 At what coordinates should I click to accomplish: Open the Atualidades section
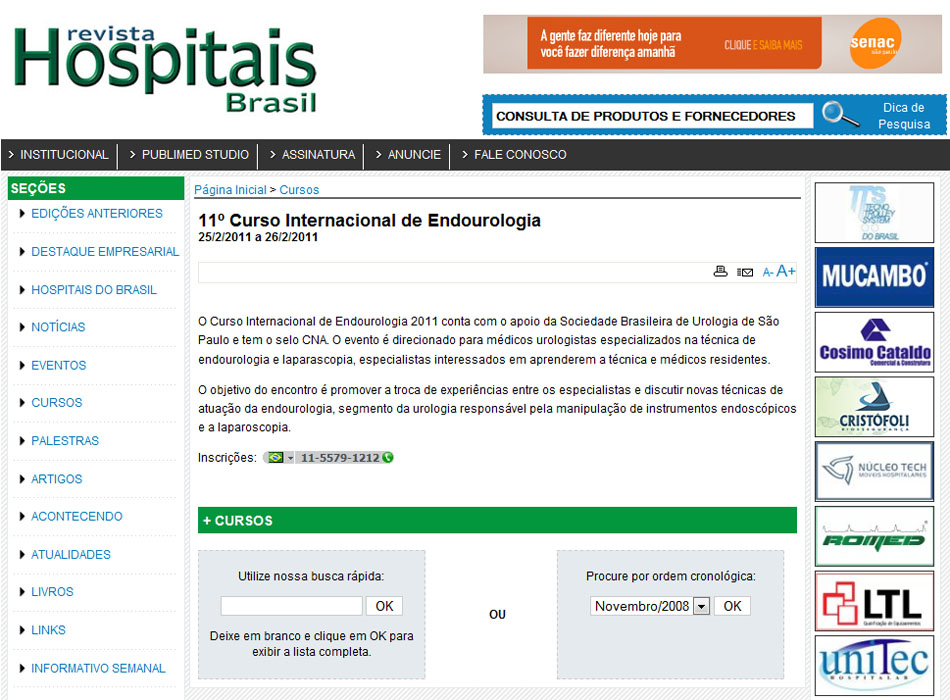pyautogui.click(x=71, y=555)
